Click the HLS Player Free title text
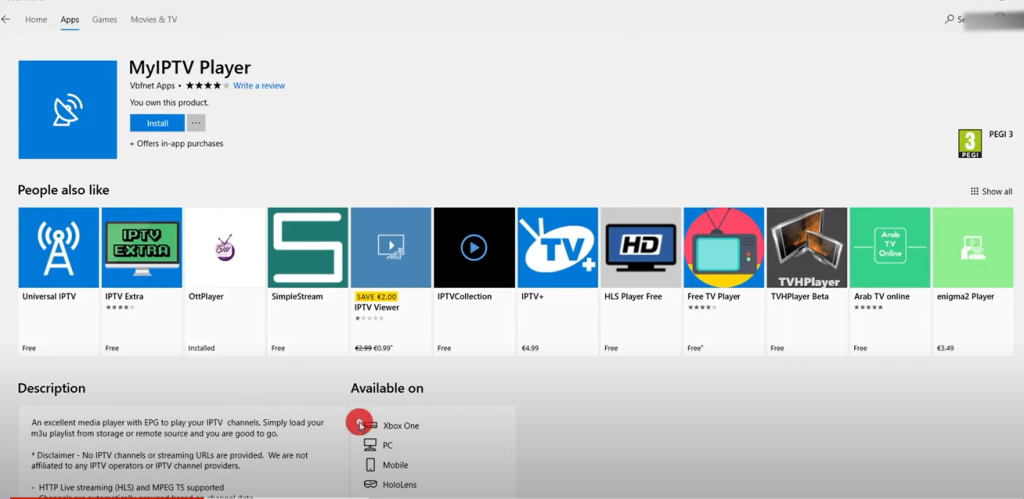 pos(633,297)
